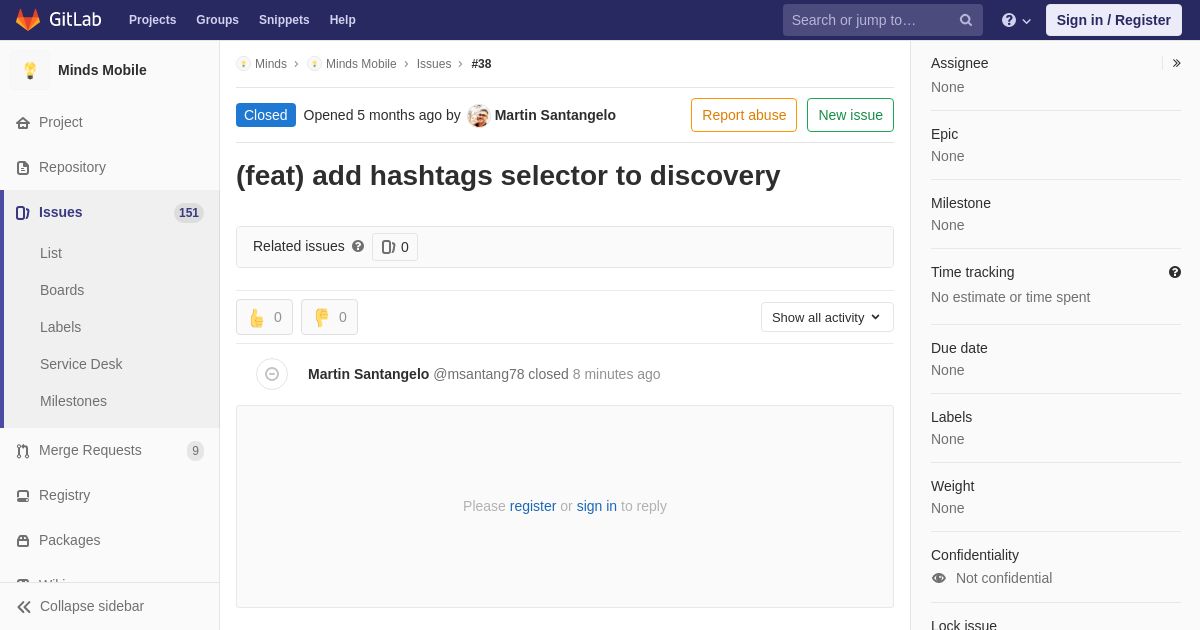Screen dimensions: 1200x630
Task: Click the New issue button
Action: point(850,115)
